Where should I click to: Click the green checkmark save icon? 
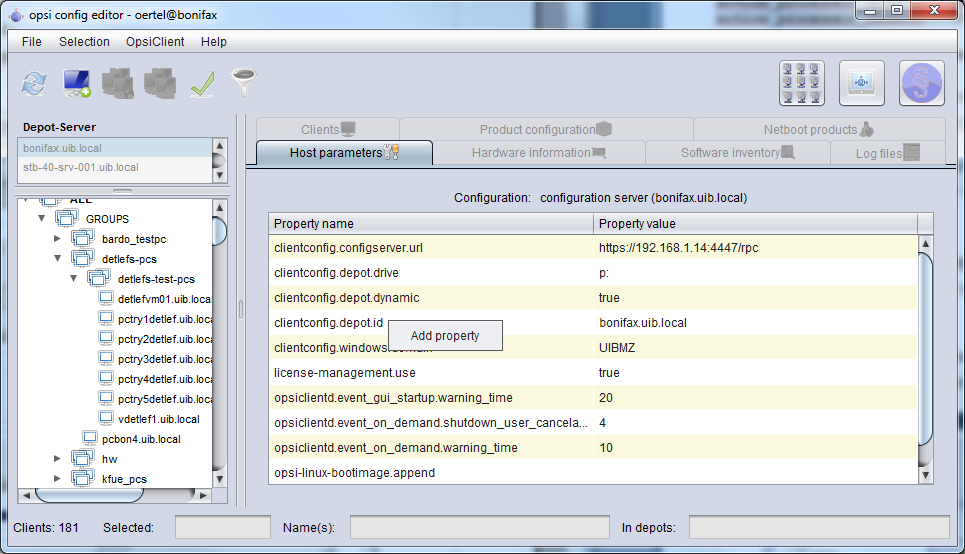pyautogui.click(x=202, y=84)
